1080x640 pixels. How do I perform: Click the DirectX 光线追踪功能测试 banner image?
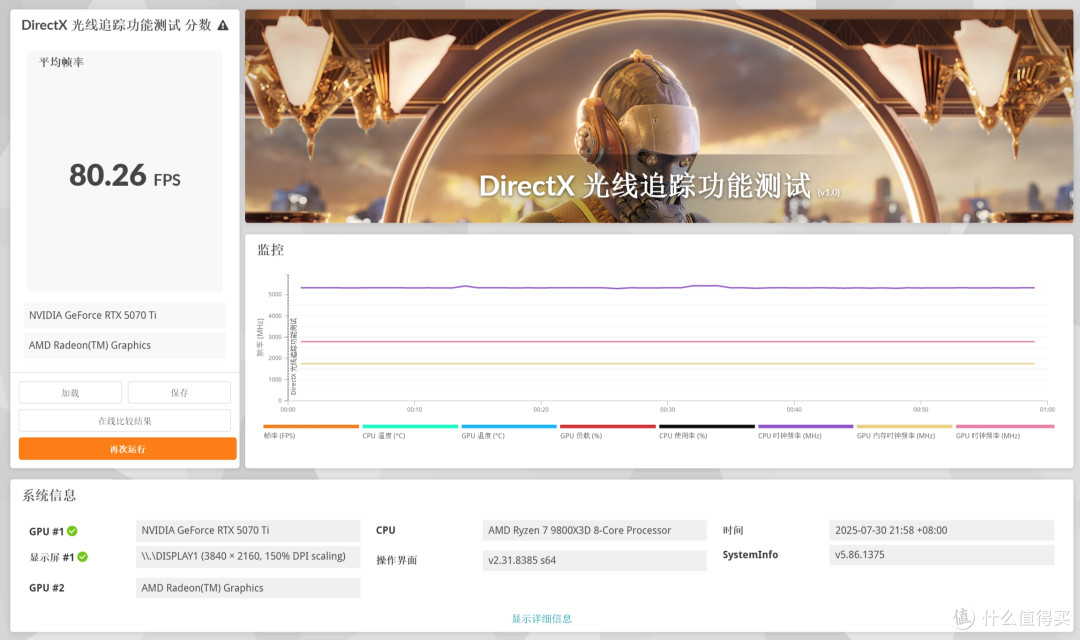[x=659, y=116]
